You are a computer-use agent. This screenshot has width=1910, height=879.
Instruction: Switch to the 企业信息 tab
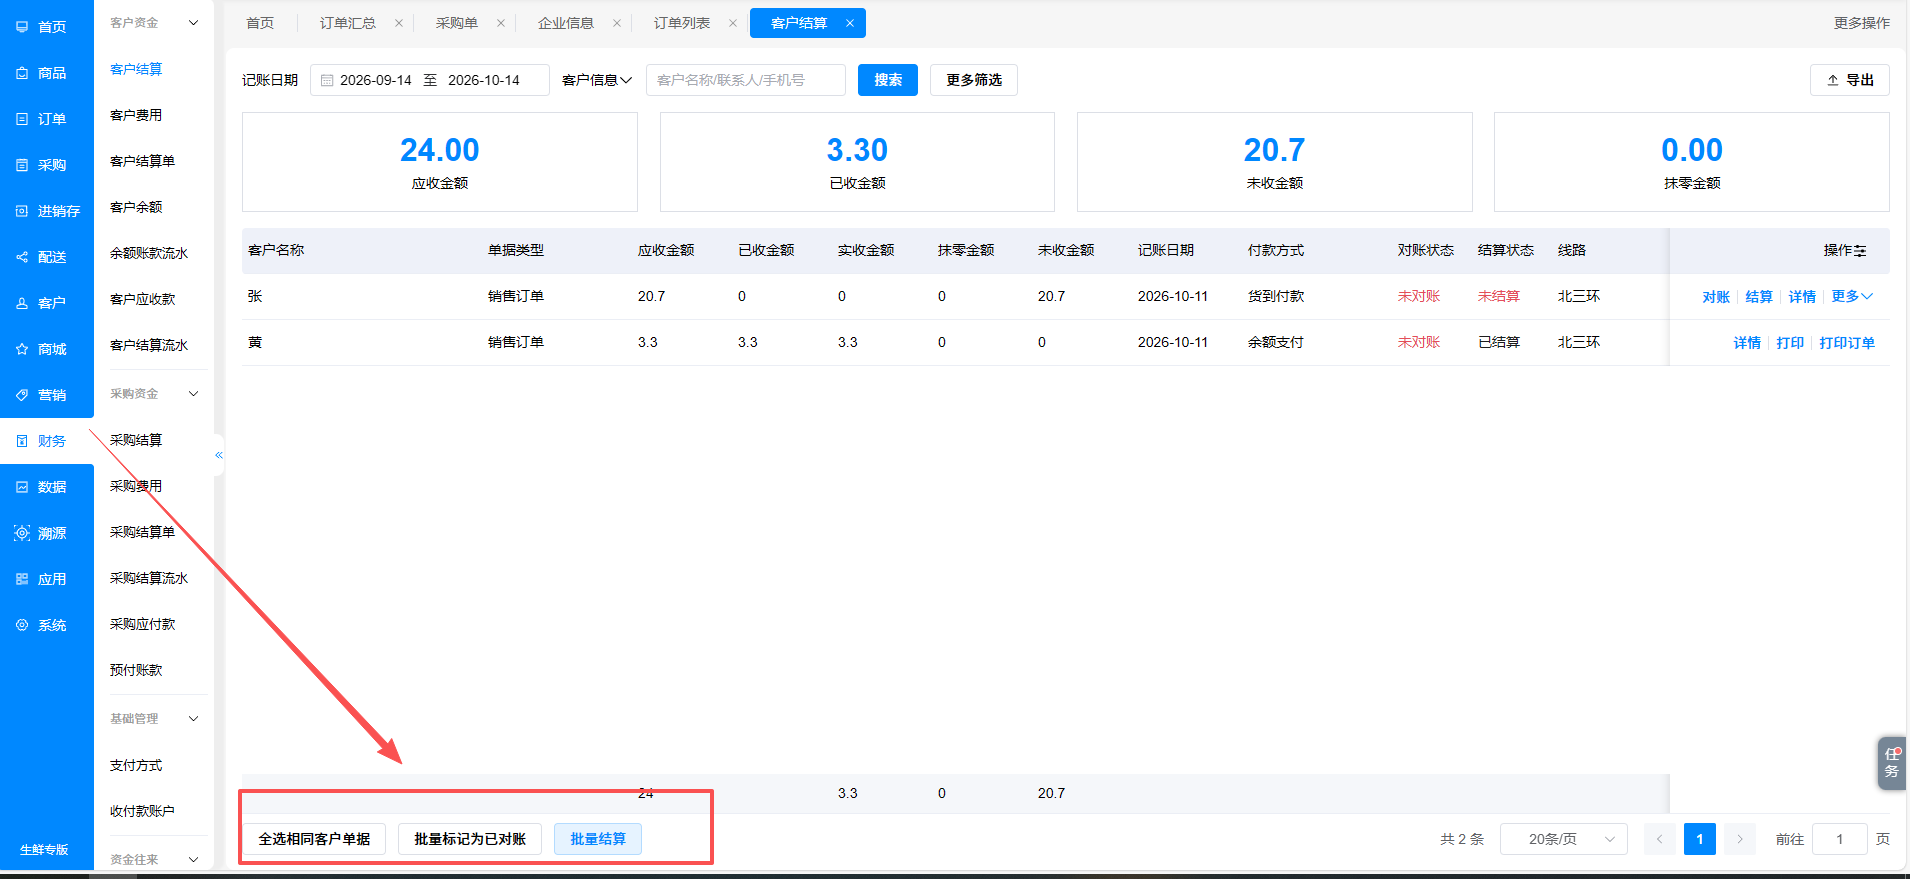(566, 23)
